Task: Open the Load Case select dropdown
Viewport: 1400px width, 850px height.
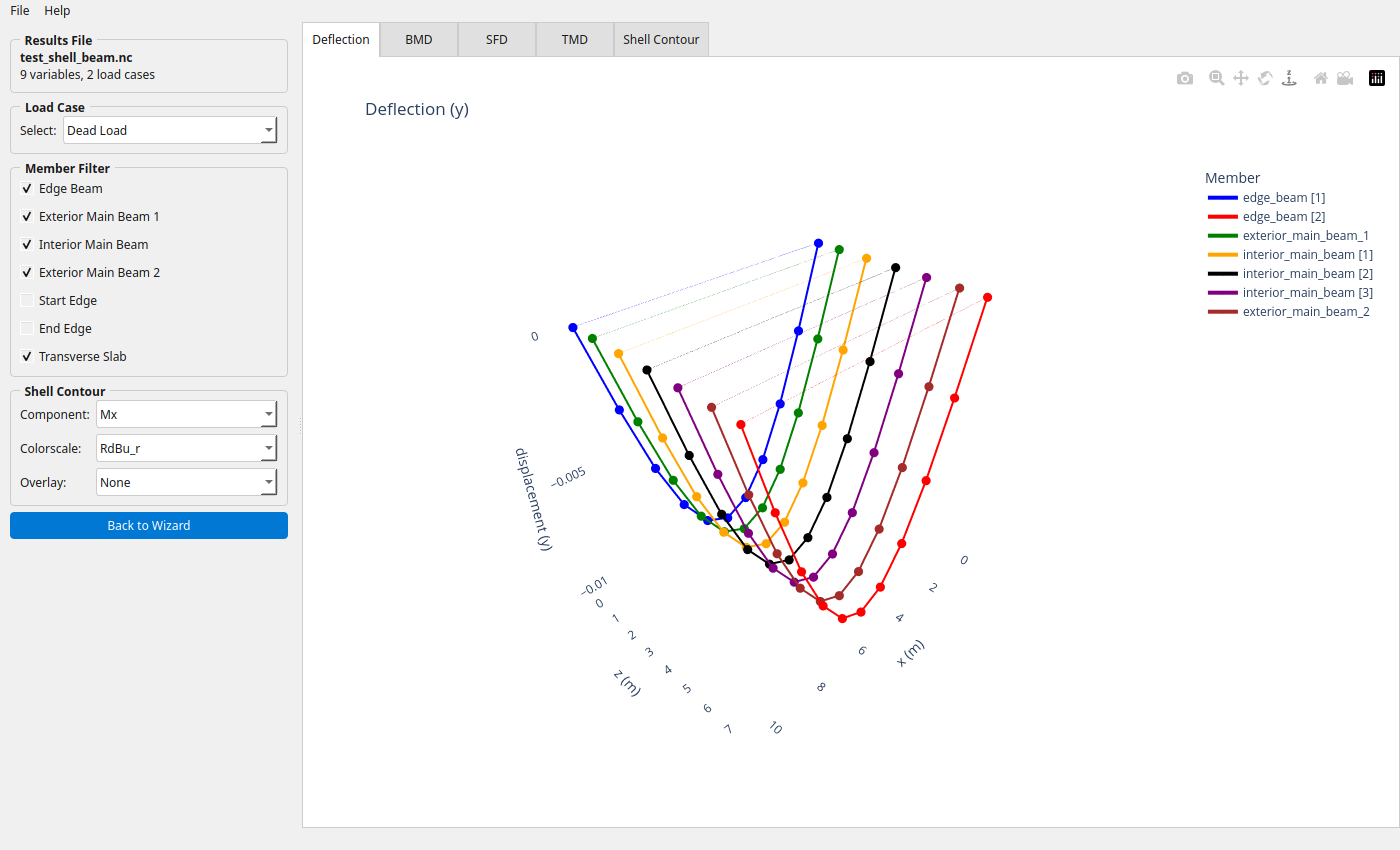Action: (169, 131)
